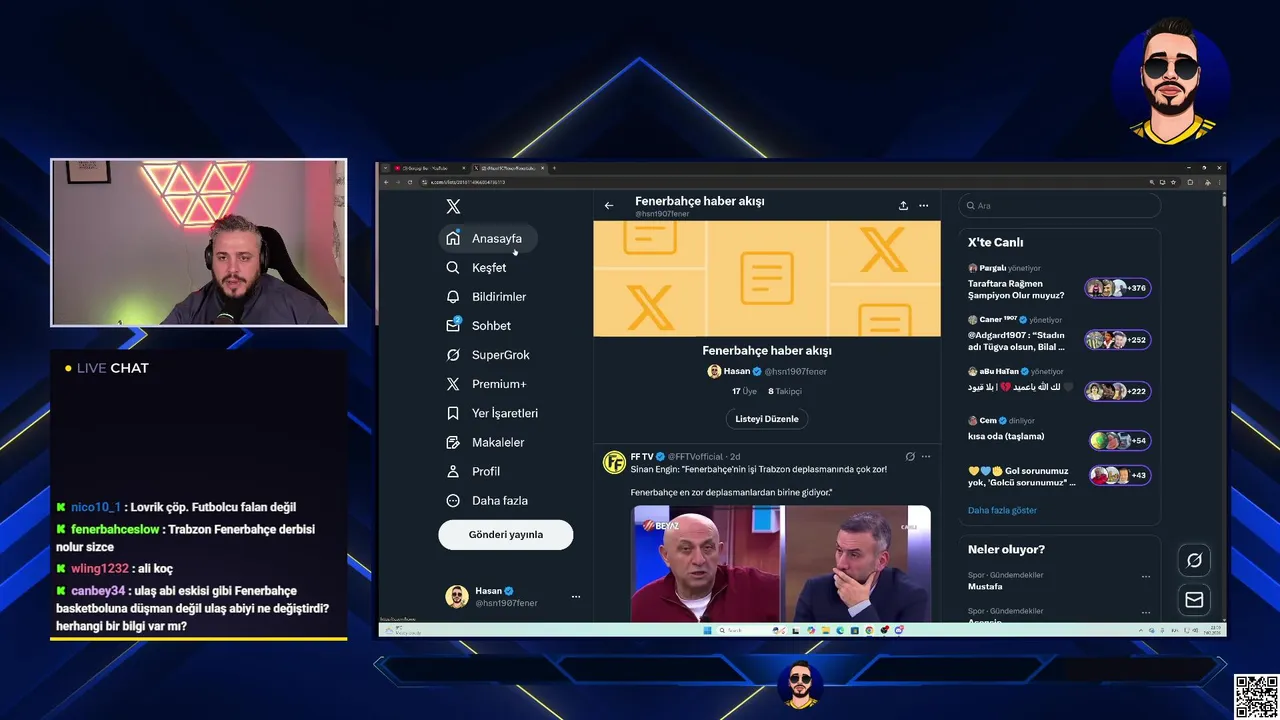The height and width of the screenshot is (720, 1280).
Task: Join Gol sorunumuz yok live space
Action: (1022, 477)
